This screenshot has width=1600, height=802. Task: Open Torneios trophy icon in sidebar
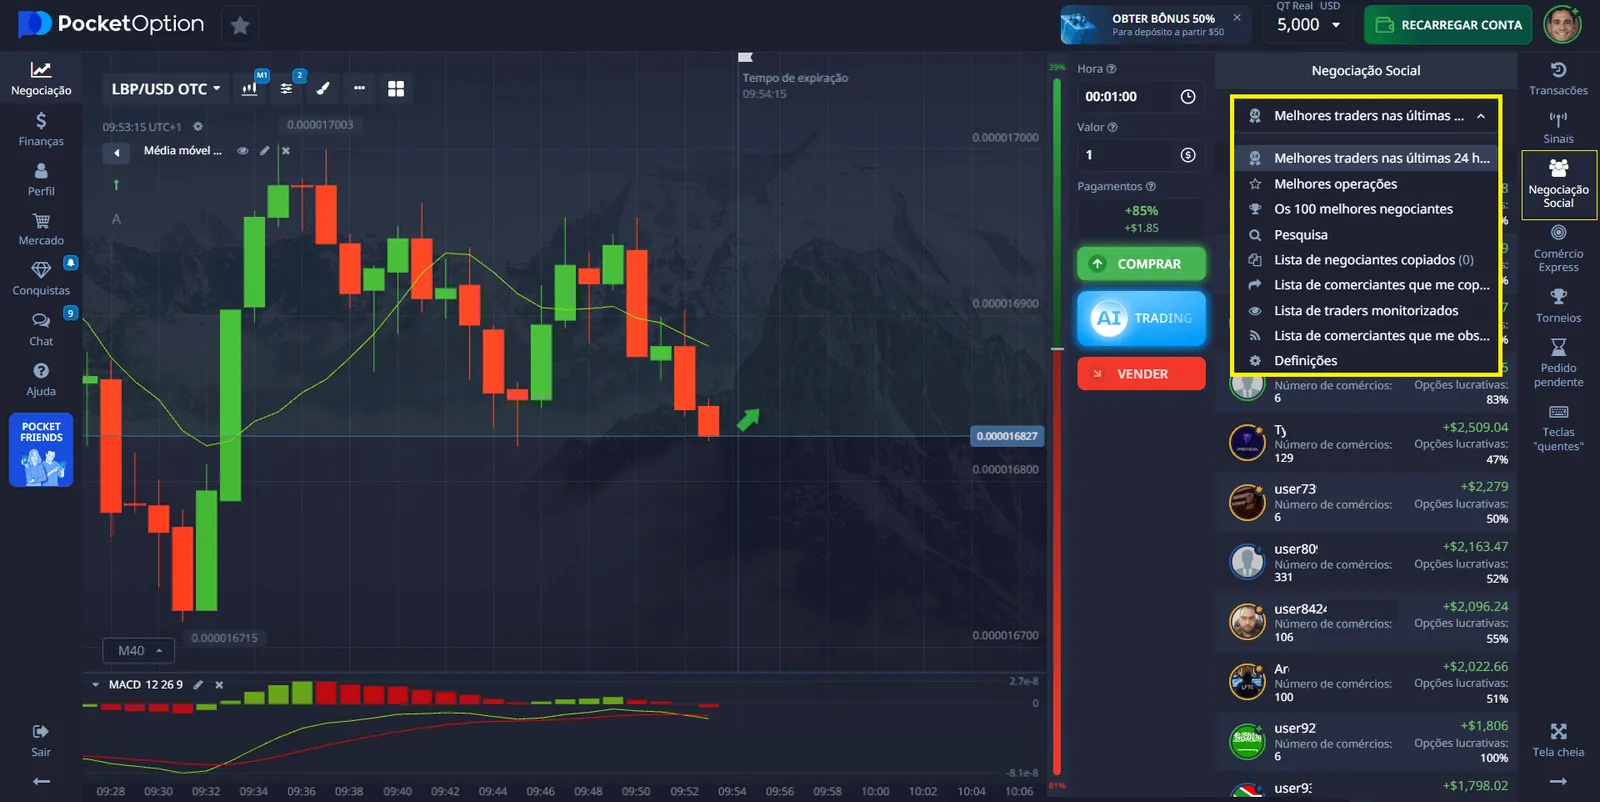point(1558,305)
